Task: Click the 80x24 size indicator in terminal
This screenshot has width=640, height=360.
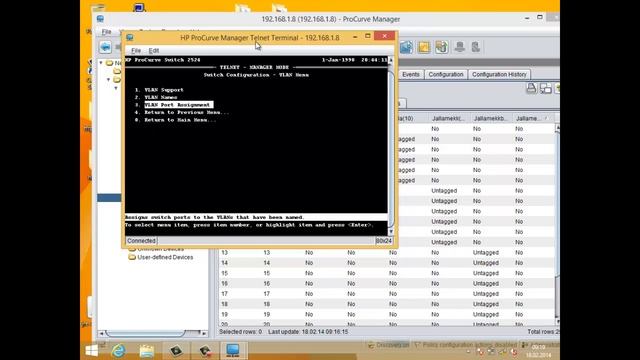Action: pyautogui.click(x=383, y=241)
